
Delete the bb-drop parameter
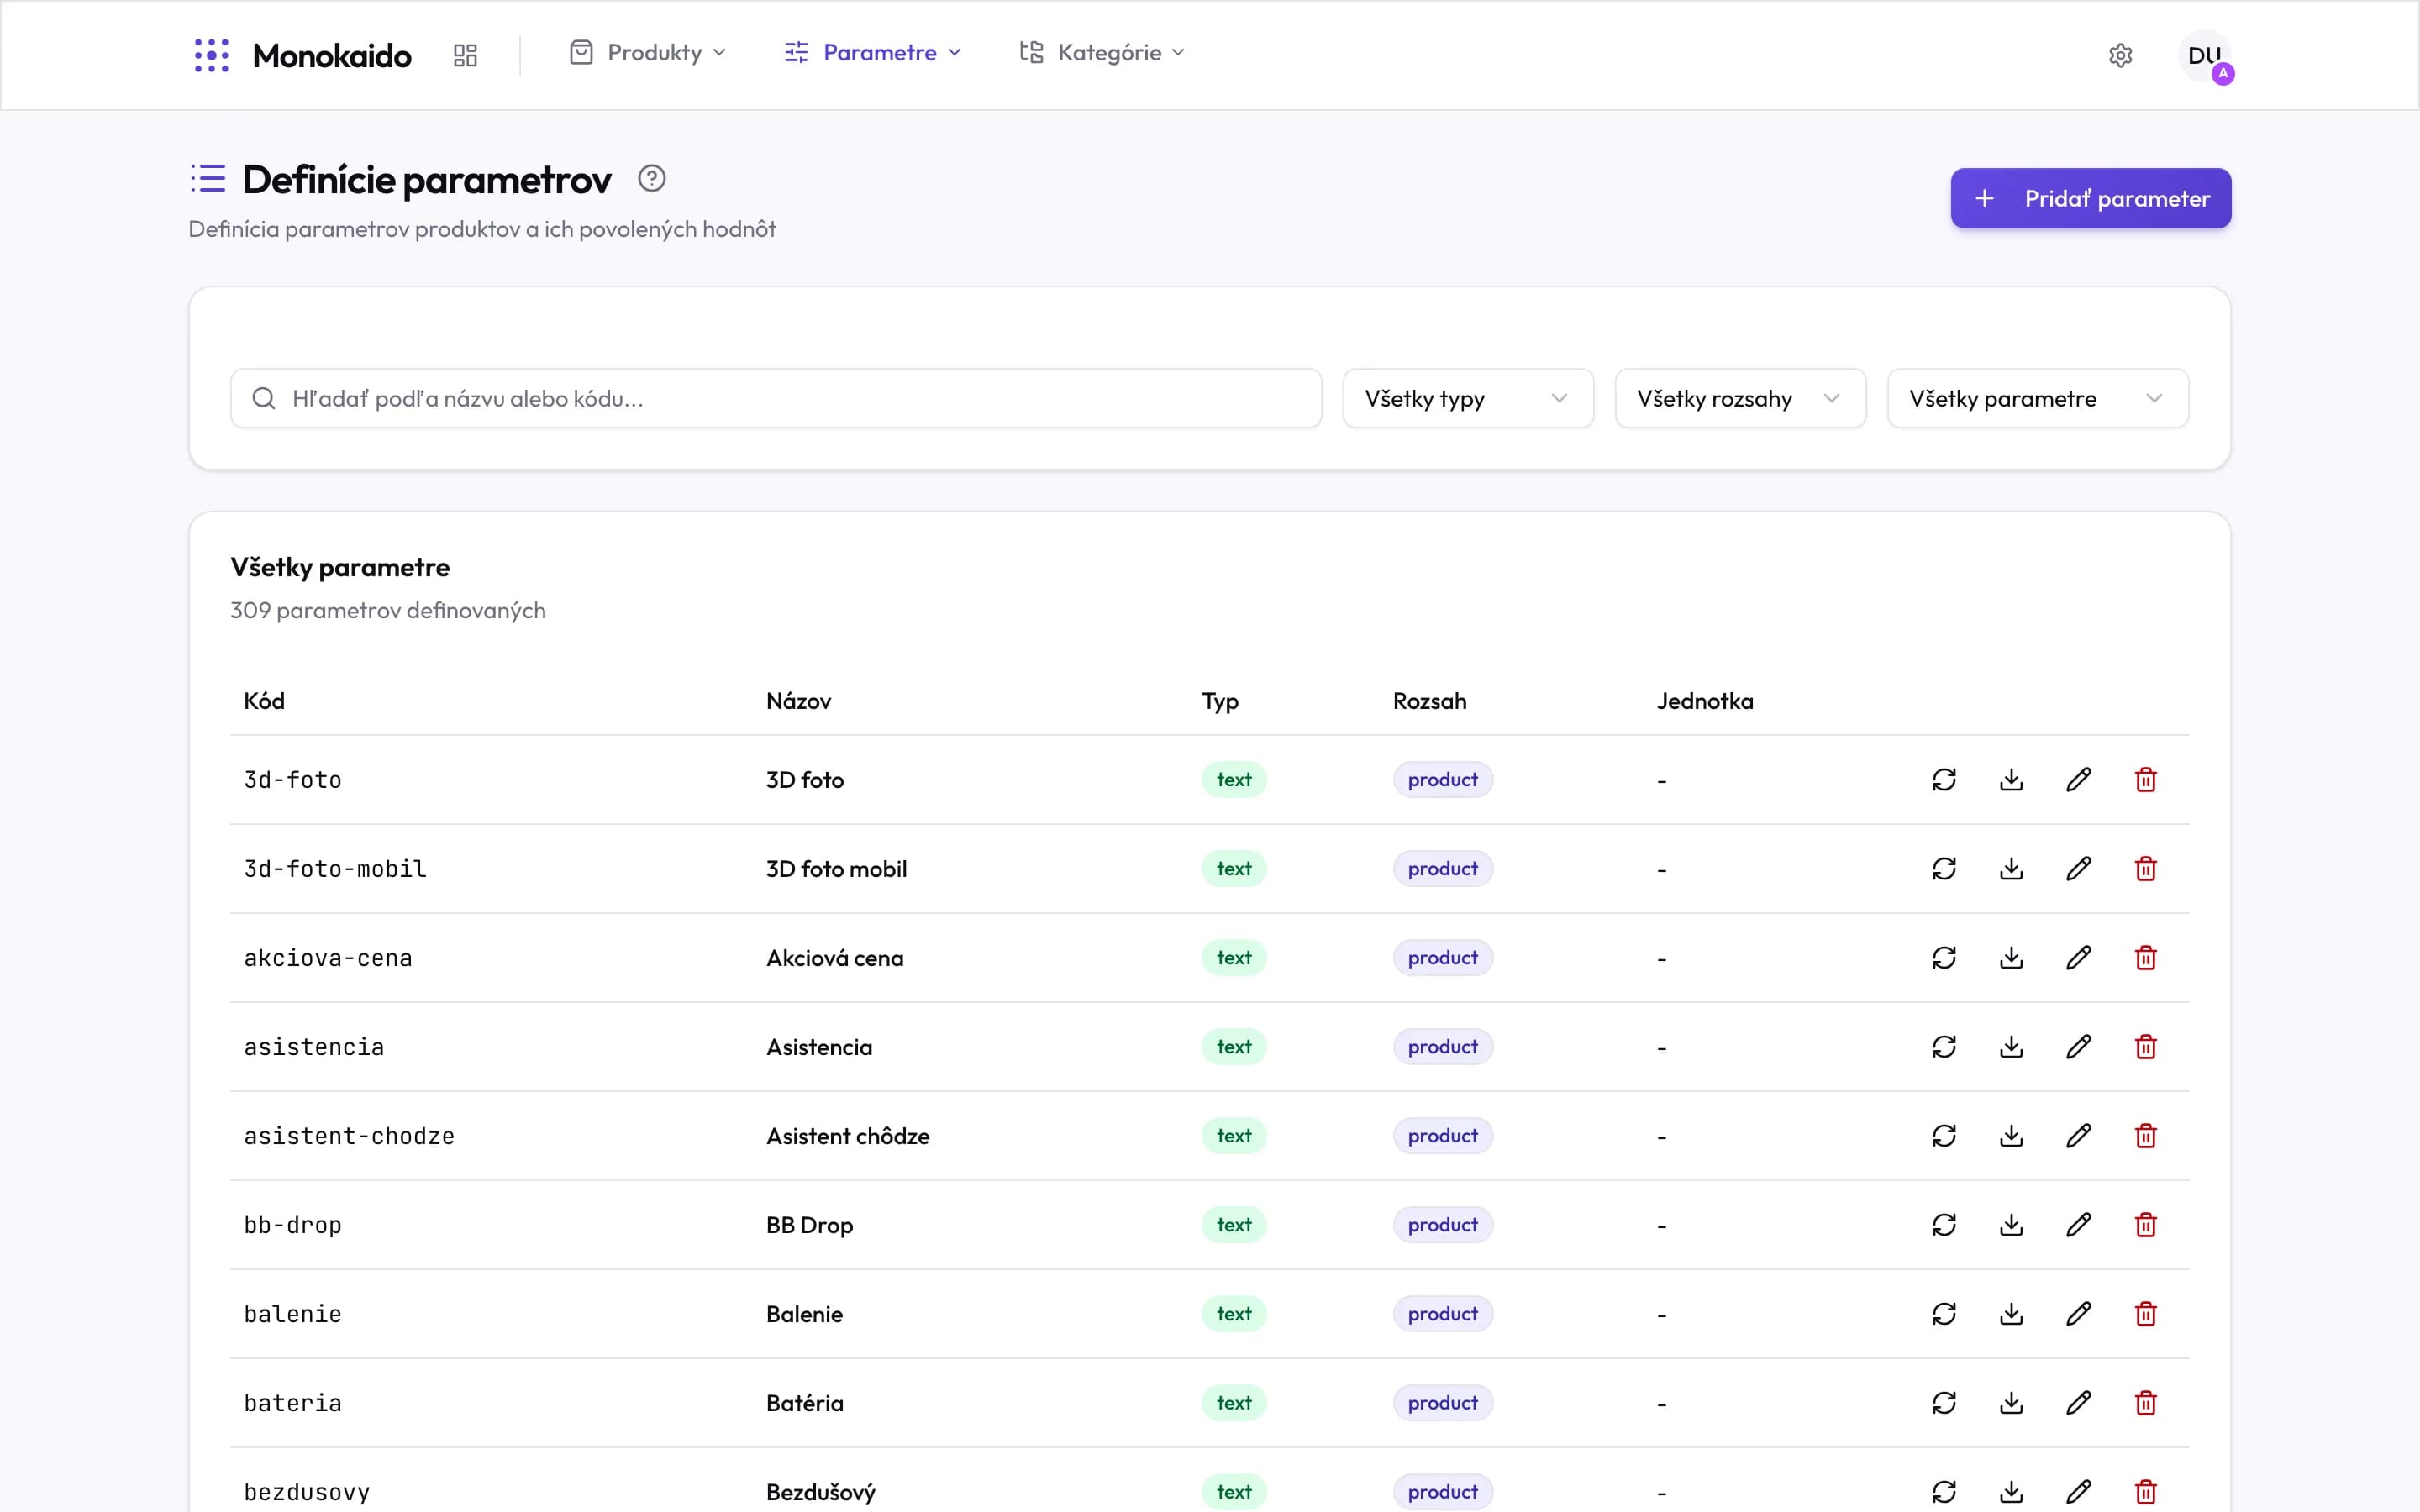(2145, 1225)
